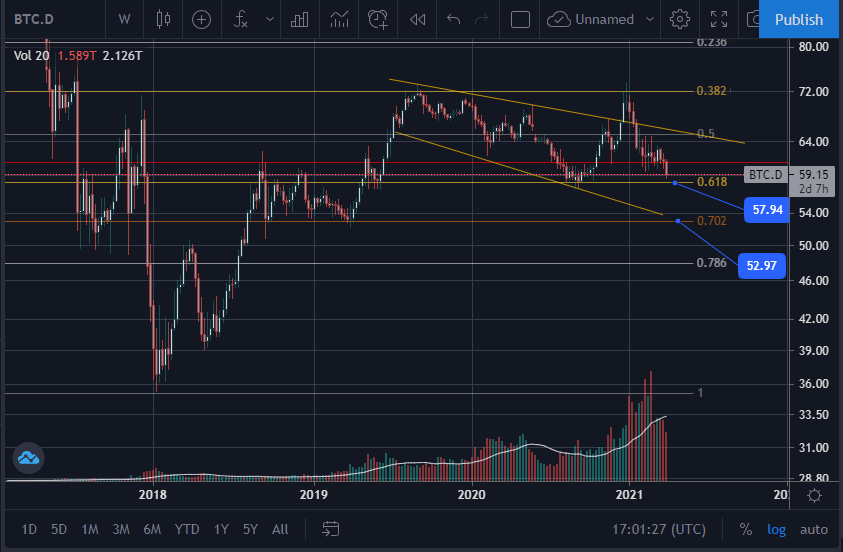Open timezone menu at 17:01:27 (UTC)
The height and width of the screenshot is (552, 843).
pos(659,529)
